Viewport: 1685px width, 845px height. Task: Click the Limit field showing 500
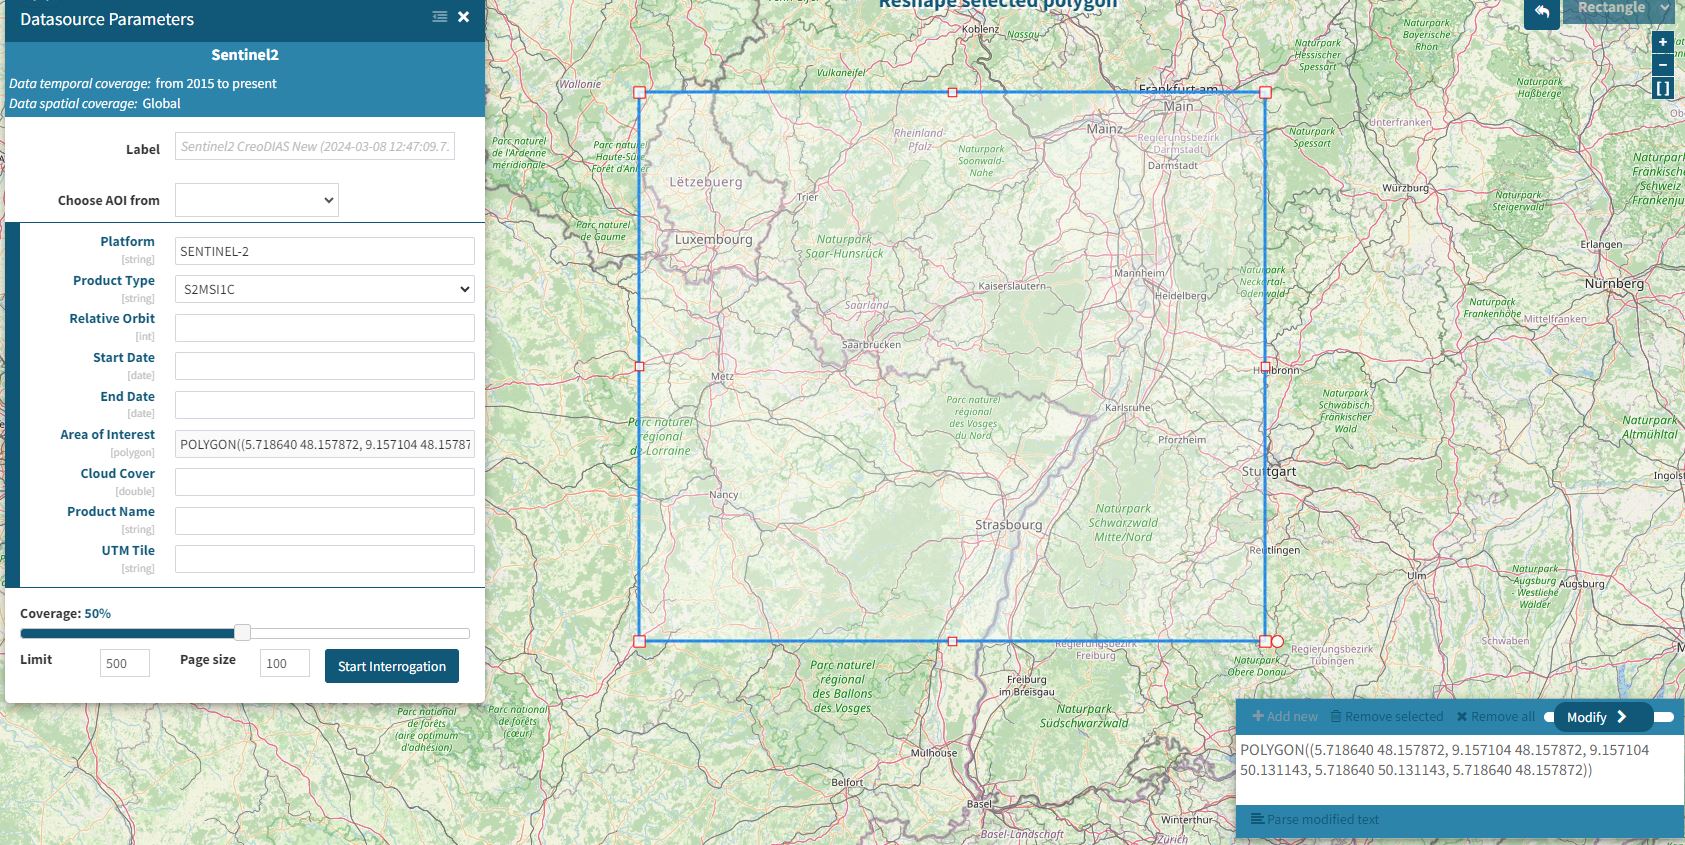[125, 663]
